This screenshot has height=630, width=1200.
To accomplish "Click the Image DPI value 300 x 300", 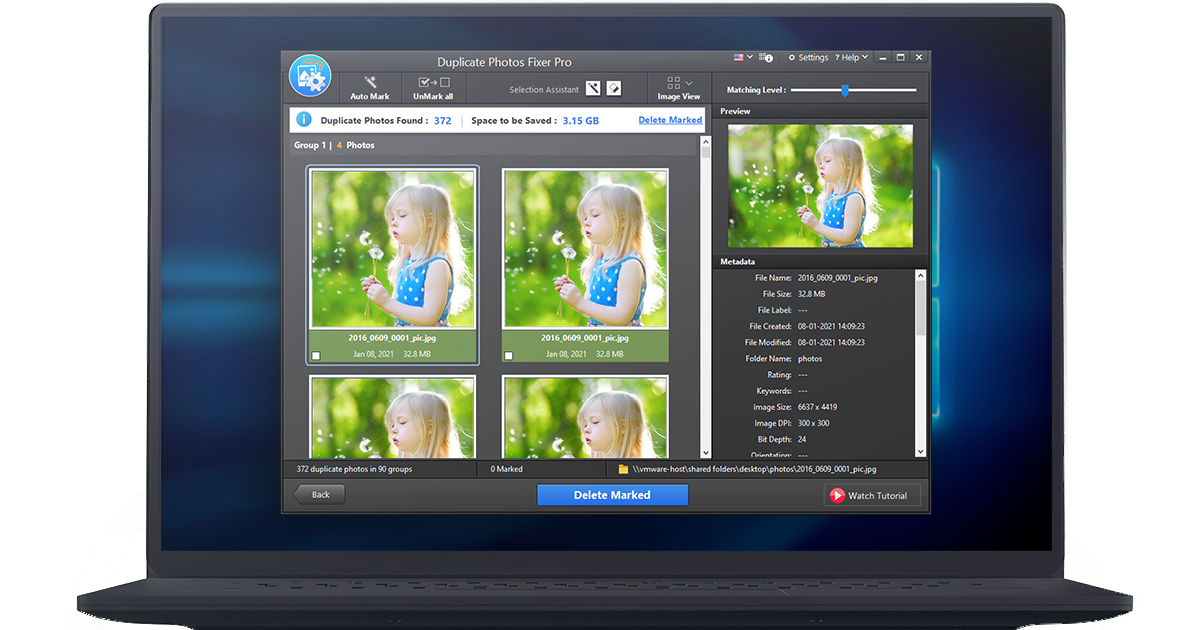I will 814,423.
